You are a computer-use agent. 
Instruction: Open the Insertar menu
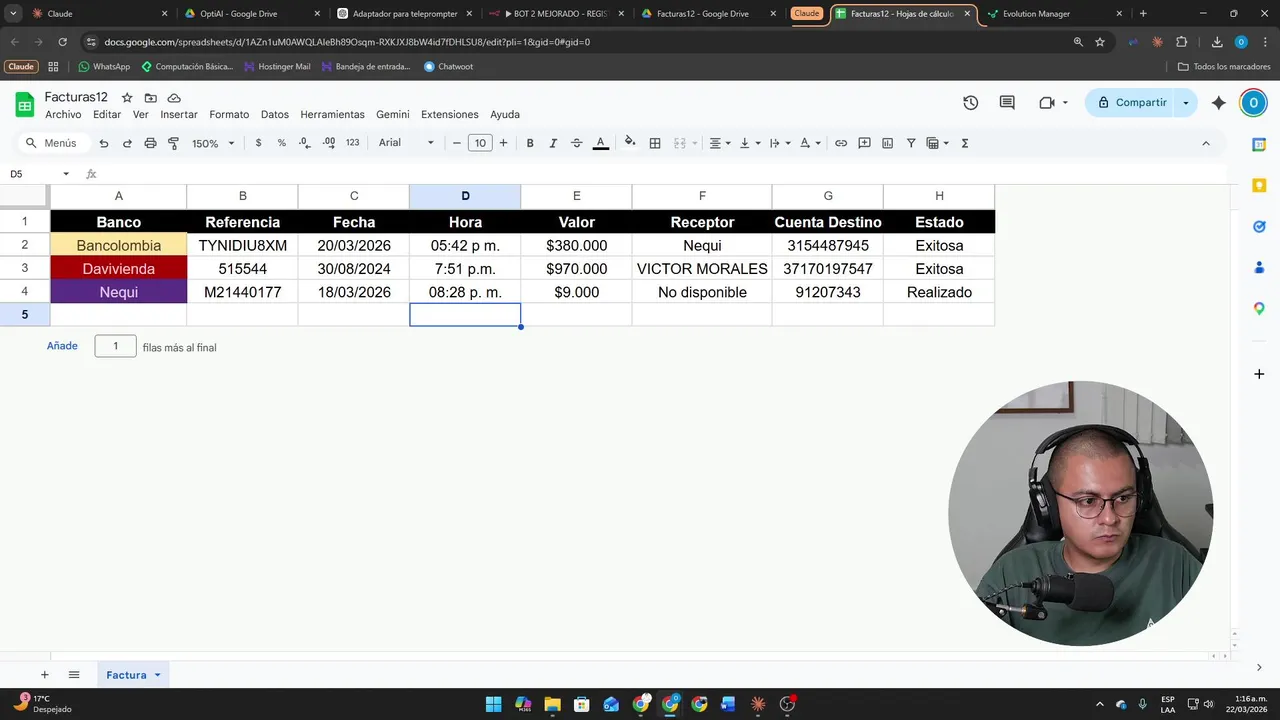(x=179, y=115)
